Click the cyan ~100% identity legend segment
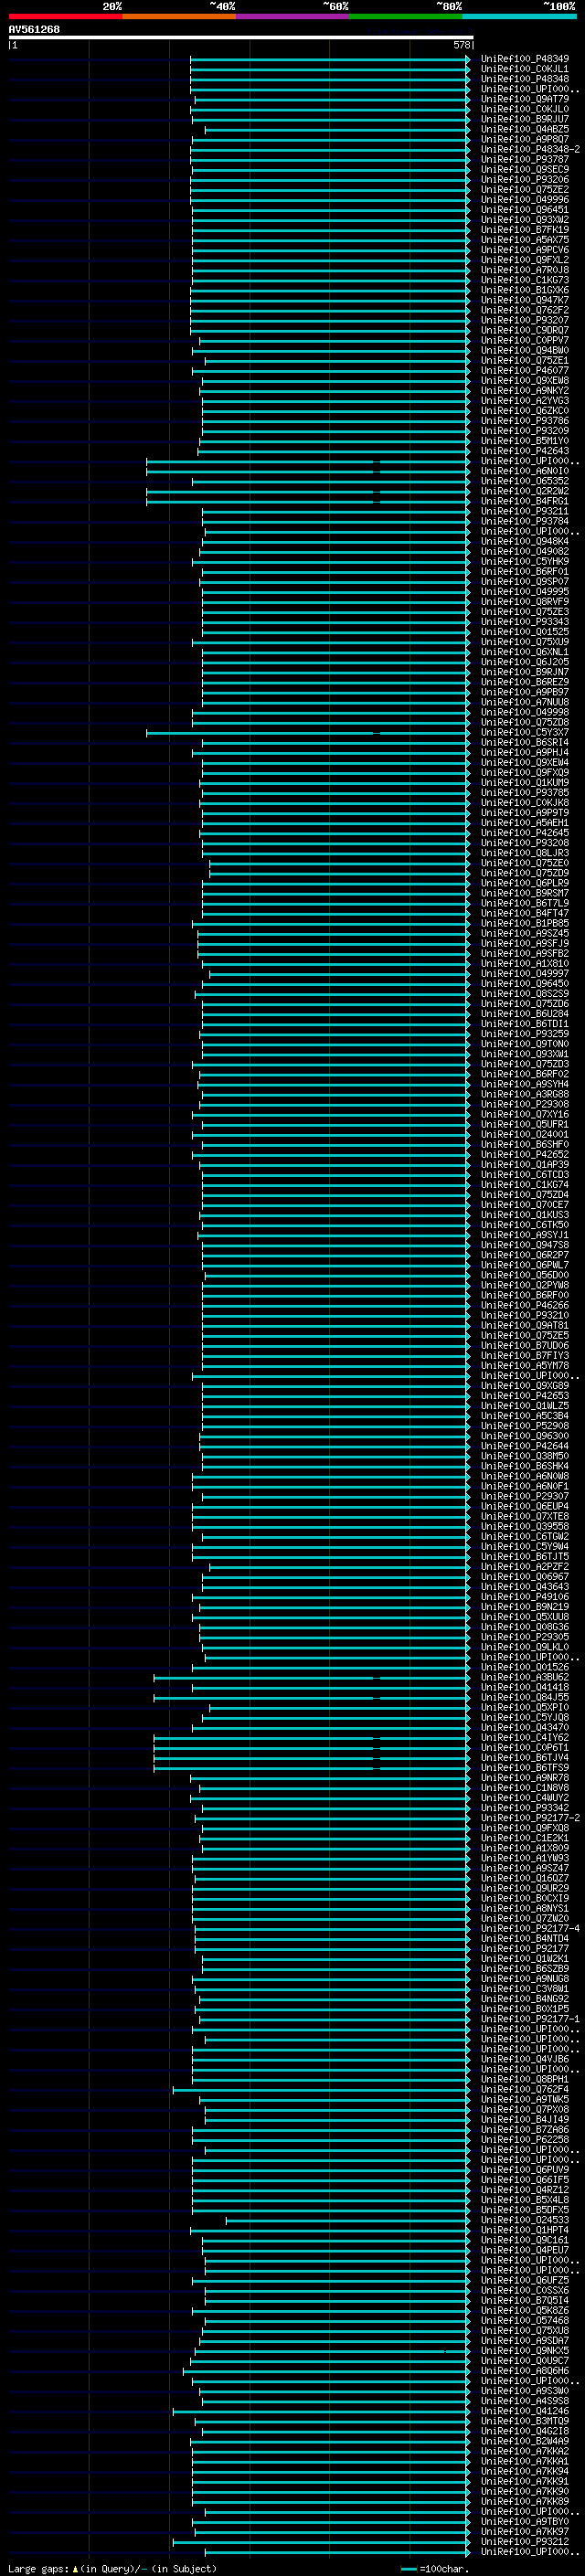The image size is (585, 2576). 519,16
